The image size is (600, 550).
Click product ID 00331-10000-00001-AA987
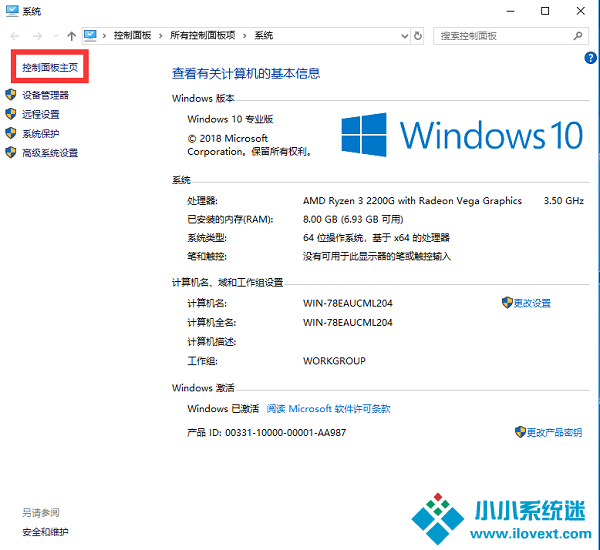285,432
